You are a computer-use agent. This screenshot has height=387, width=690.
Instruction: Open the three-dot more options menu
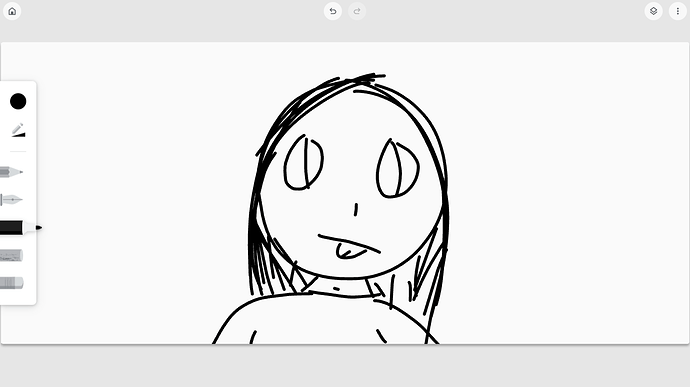678,11
